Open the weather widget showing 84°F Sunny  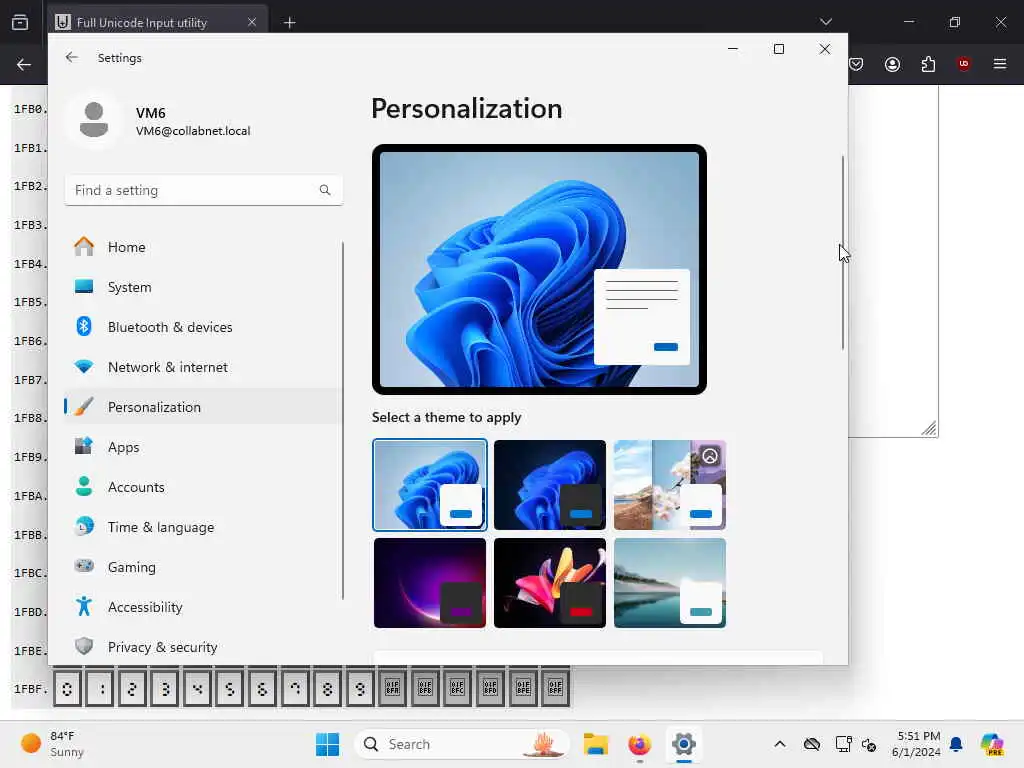pos(52,744)
